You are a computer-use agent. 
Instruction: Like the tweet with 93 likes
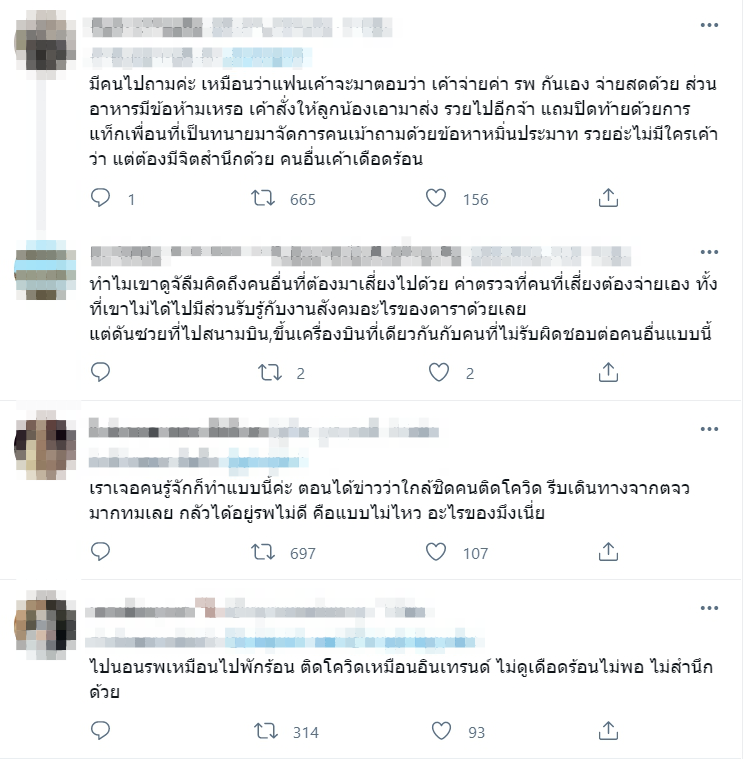441,731
